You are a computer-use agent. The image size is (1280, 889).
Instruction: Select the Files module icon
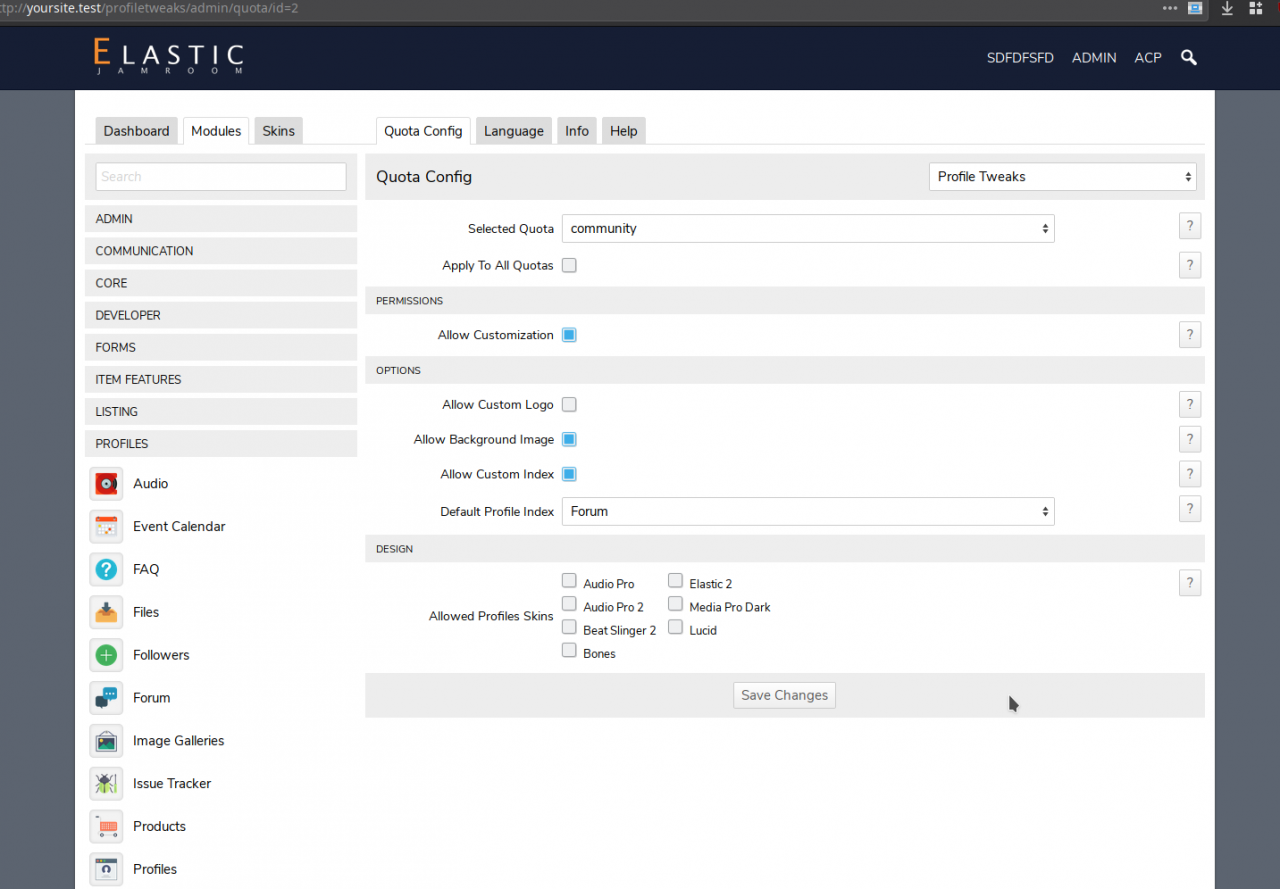click(x=106, y=612)
